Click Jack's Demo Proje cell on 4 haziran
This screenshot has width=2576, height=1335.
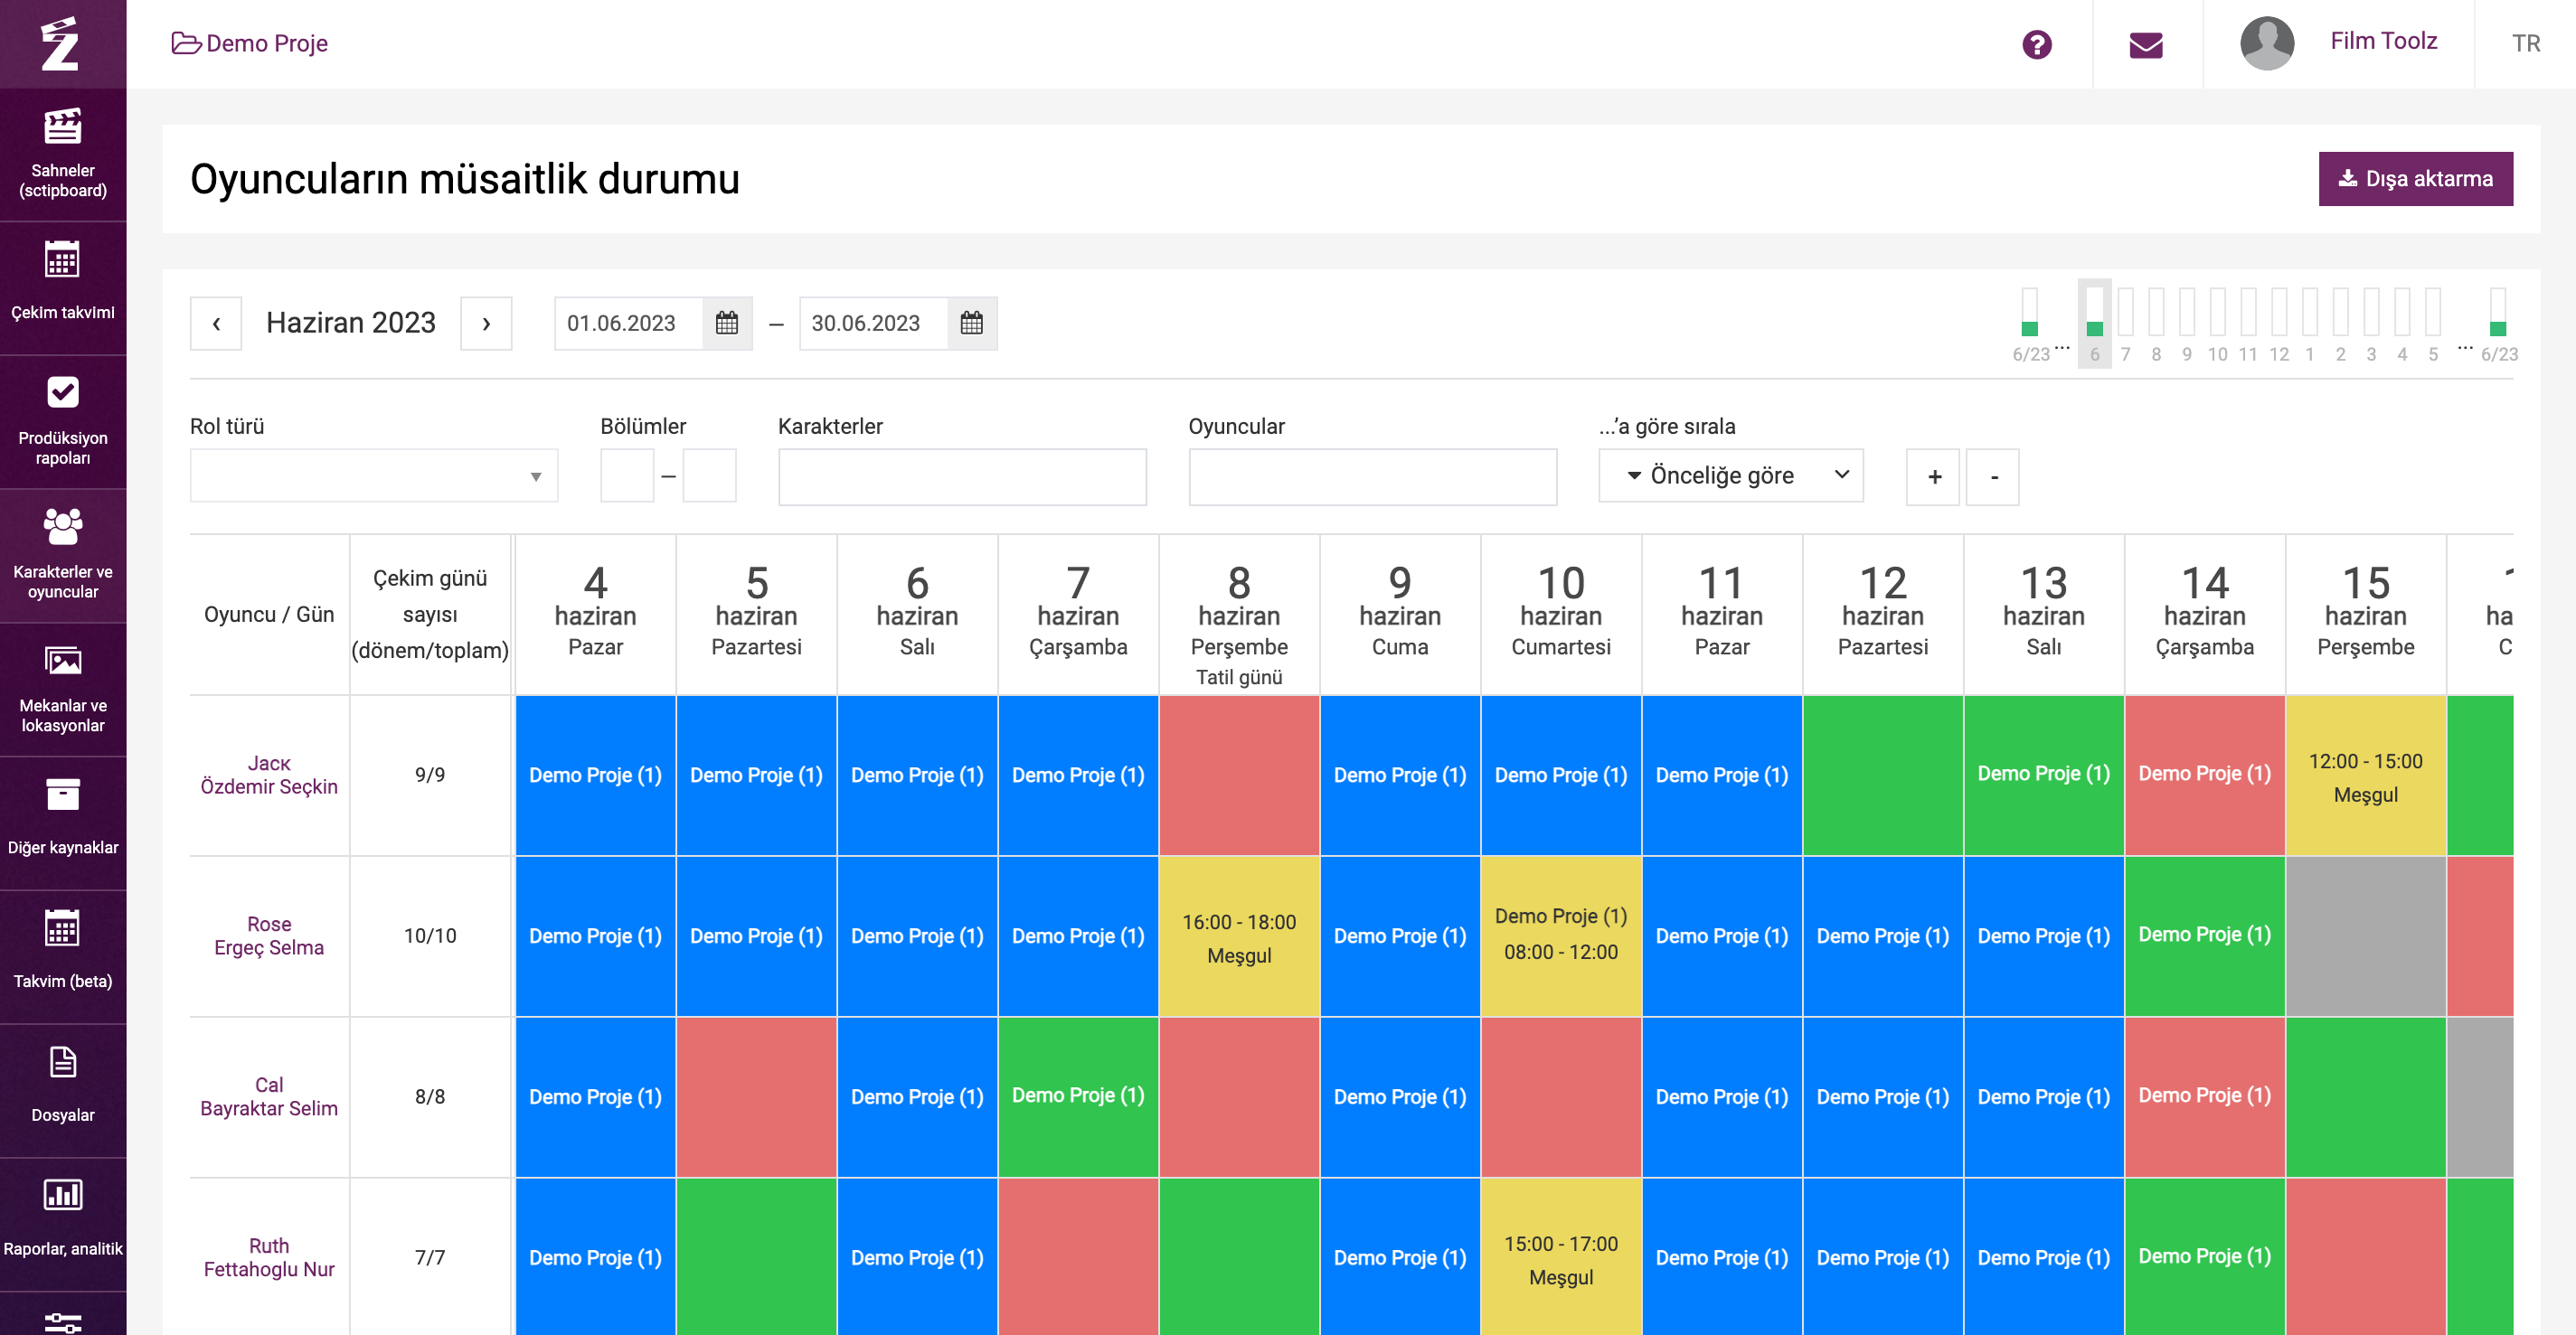pyautogui.click(x=595, y=775)
